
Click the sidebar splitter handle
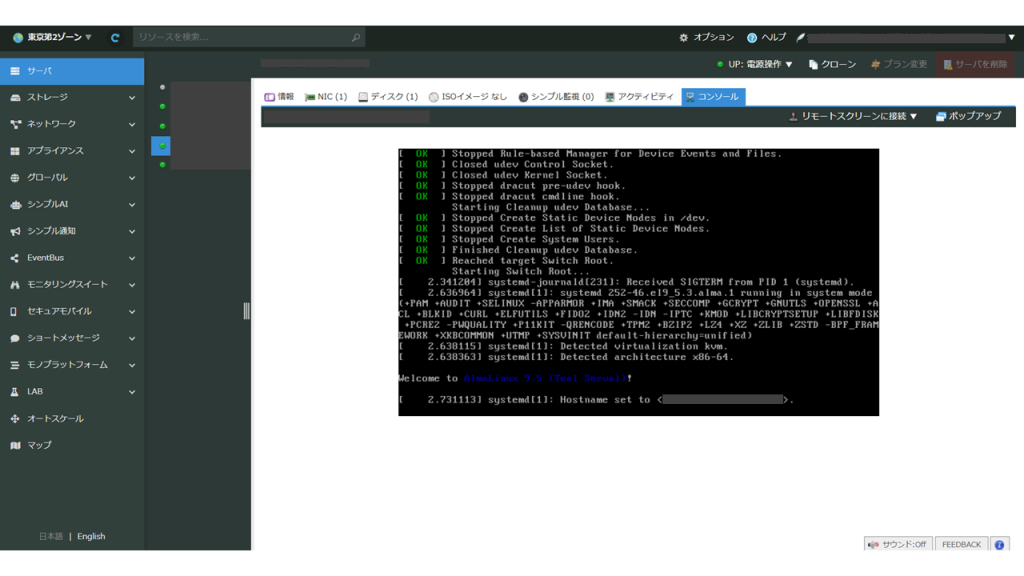[x=246, y=311]
